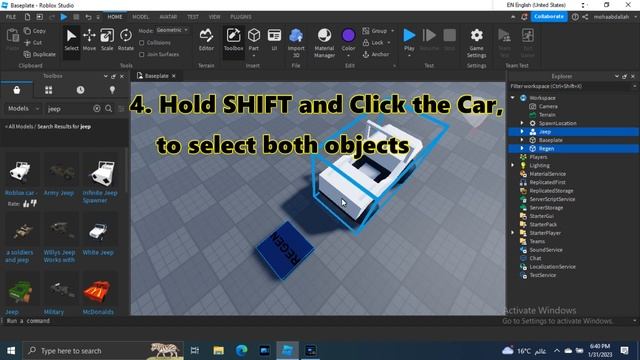Select the Infinite Jeep Spawner thumbnail

(100, 172)
